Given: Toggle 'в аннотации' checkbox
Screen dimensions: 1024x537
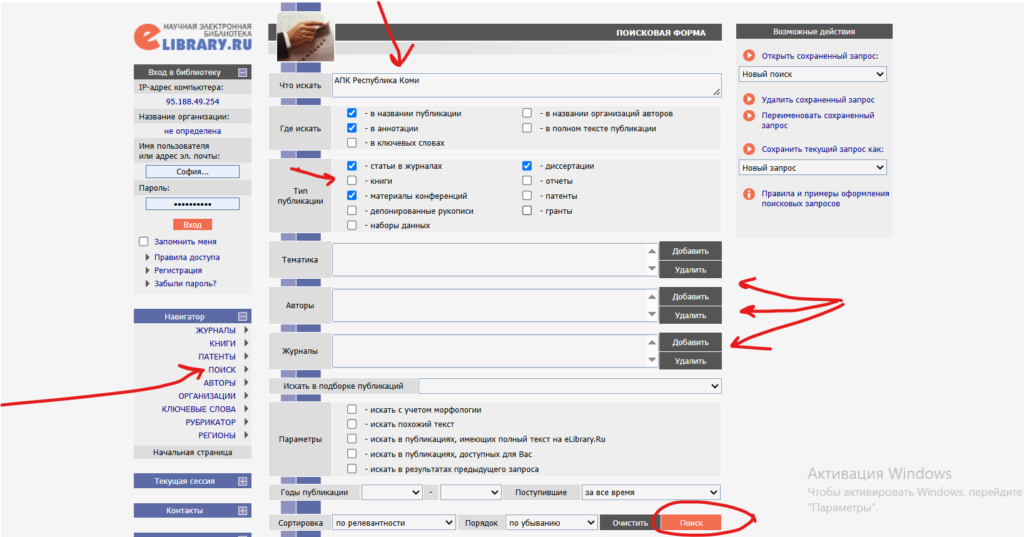Looking at the screenshot, I should [352, 128].
